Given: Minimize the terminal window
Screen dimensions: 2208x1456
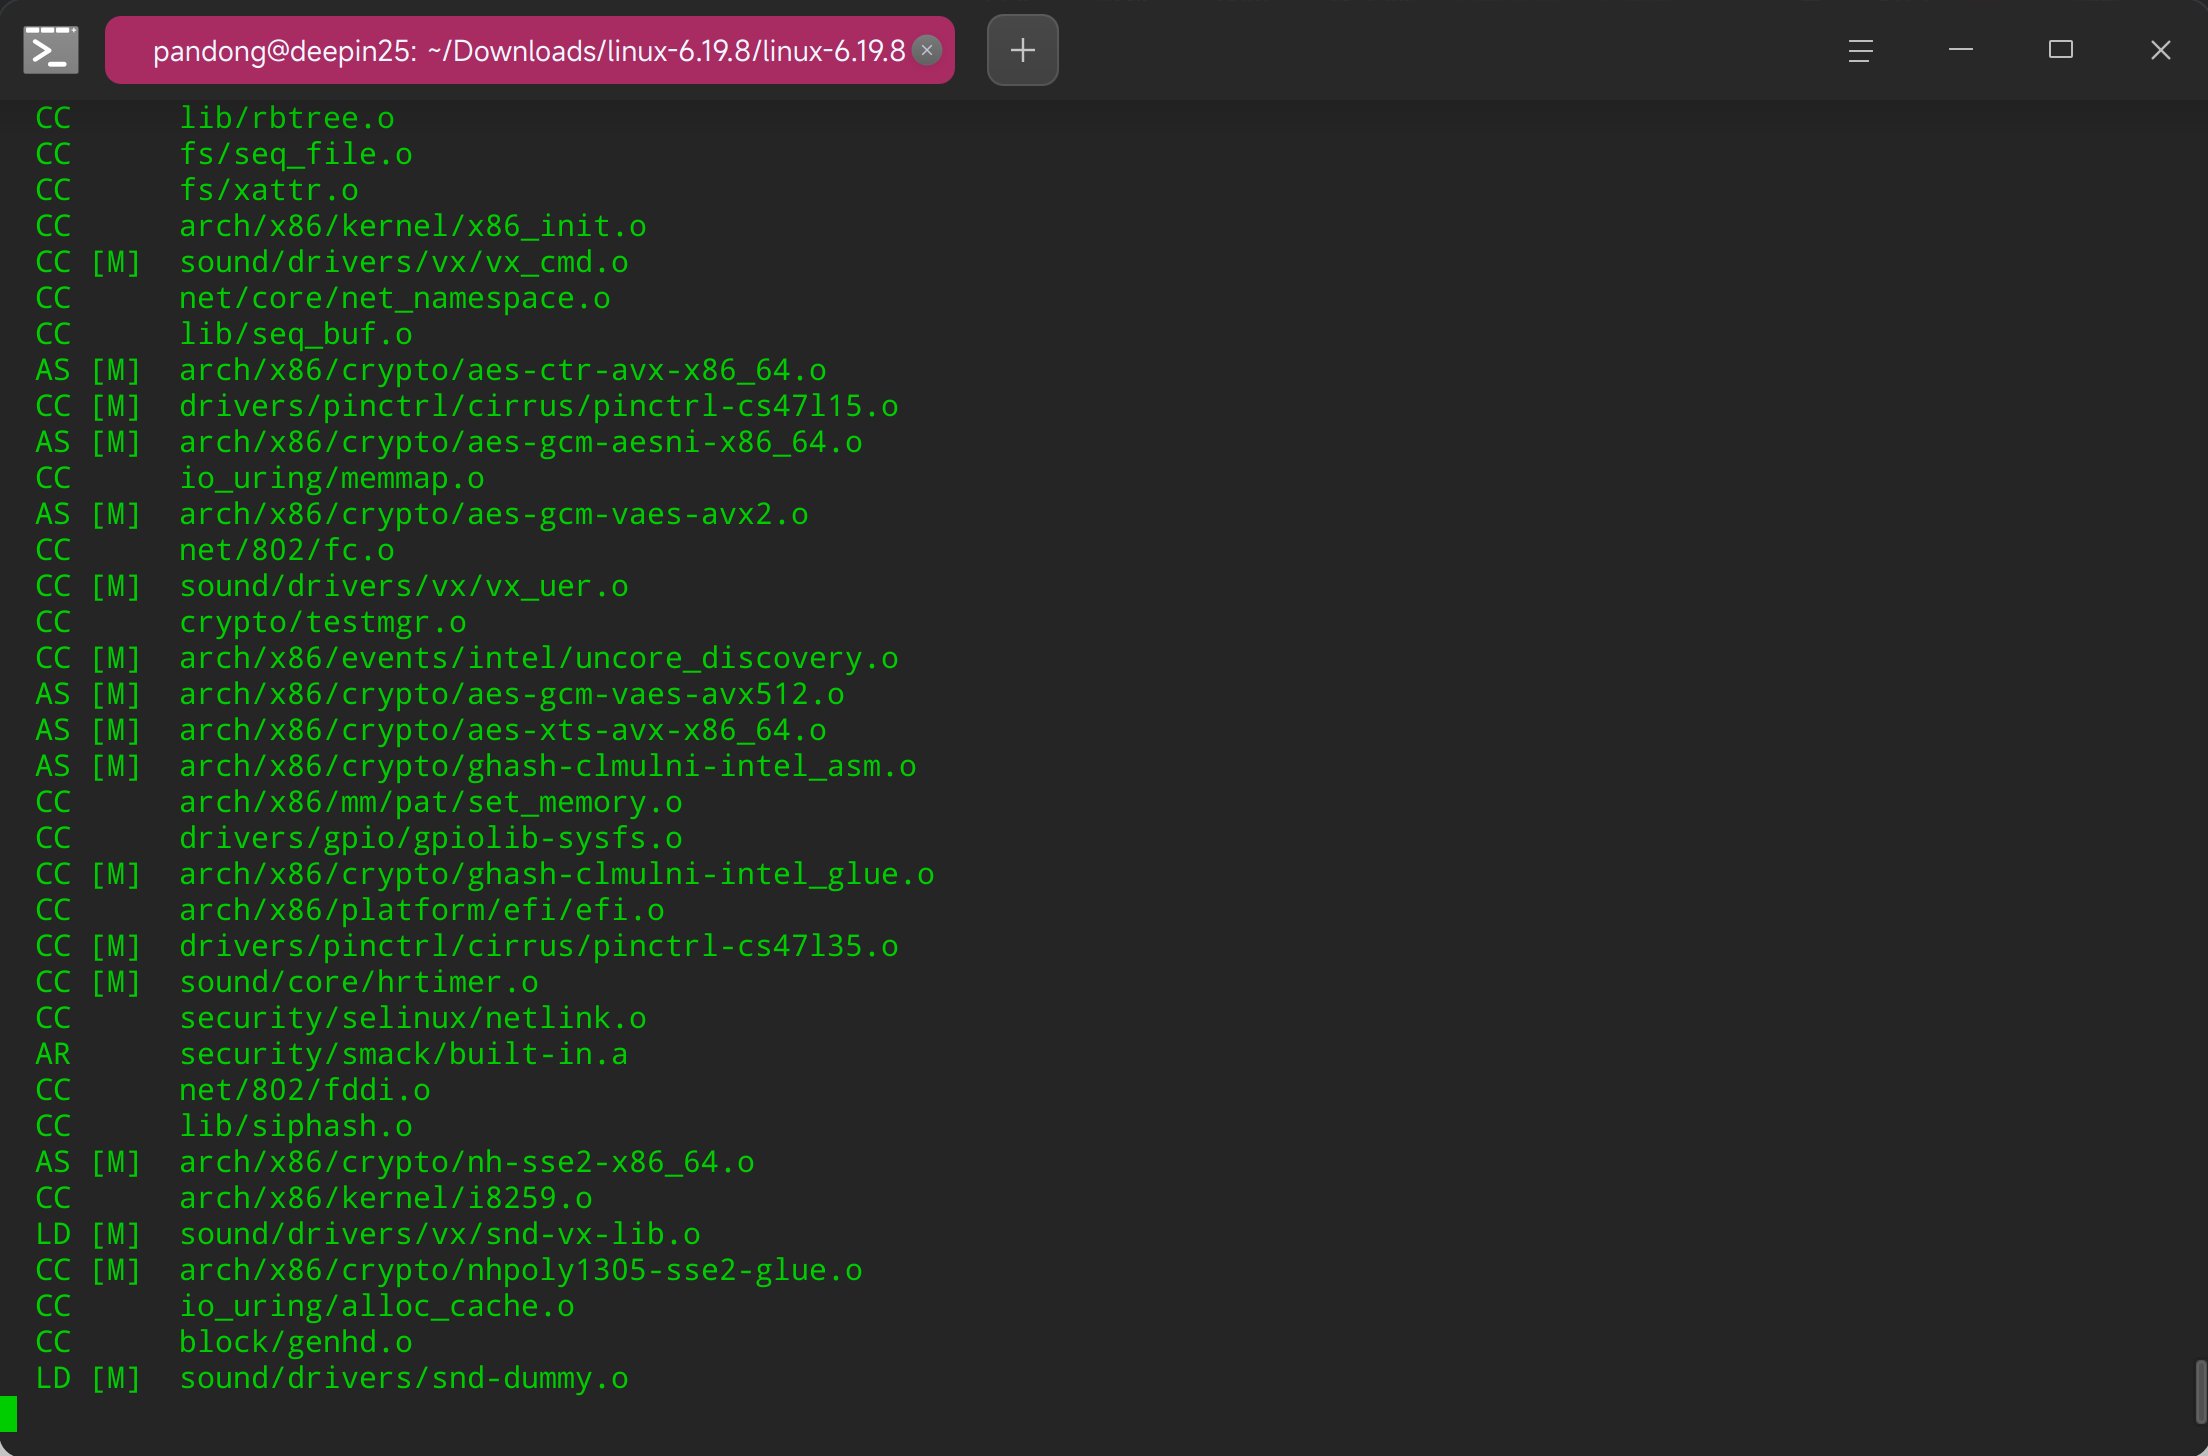Looking at the screenshot, I should pos(1960,50).
